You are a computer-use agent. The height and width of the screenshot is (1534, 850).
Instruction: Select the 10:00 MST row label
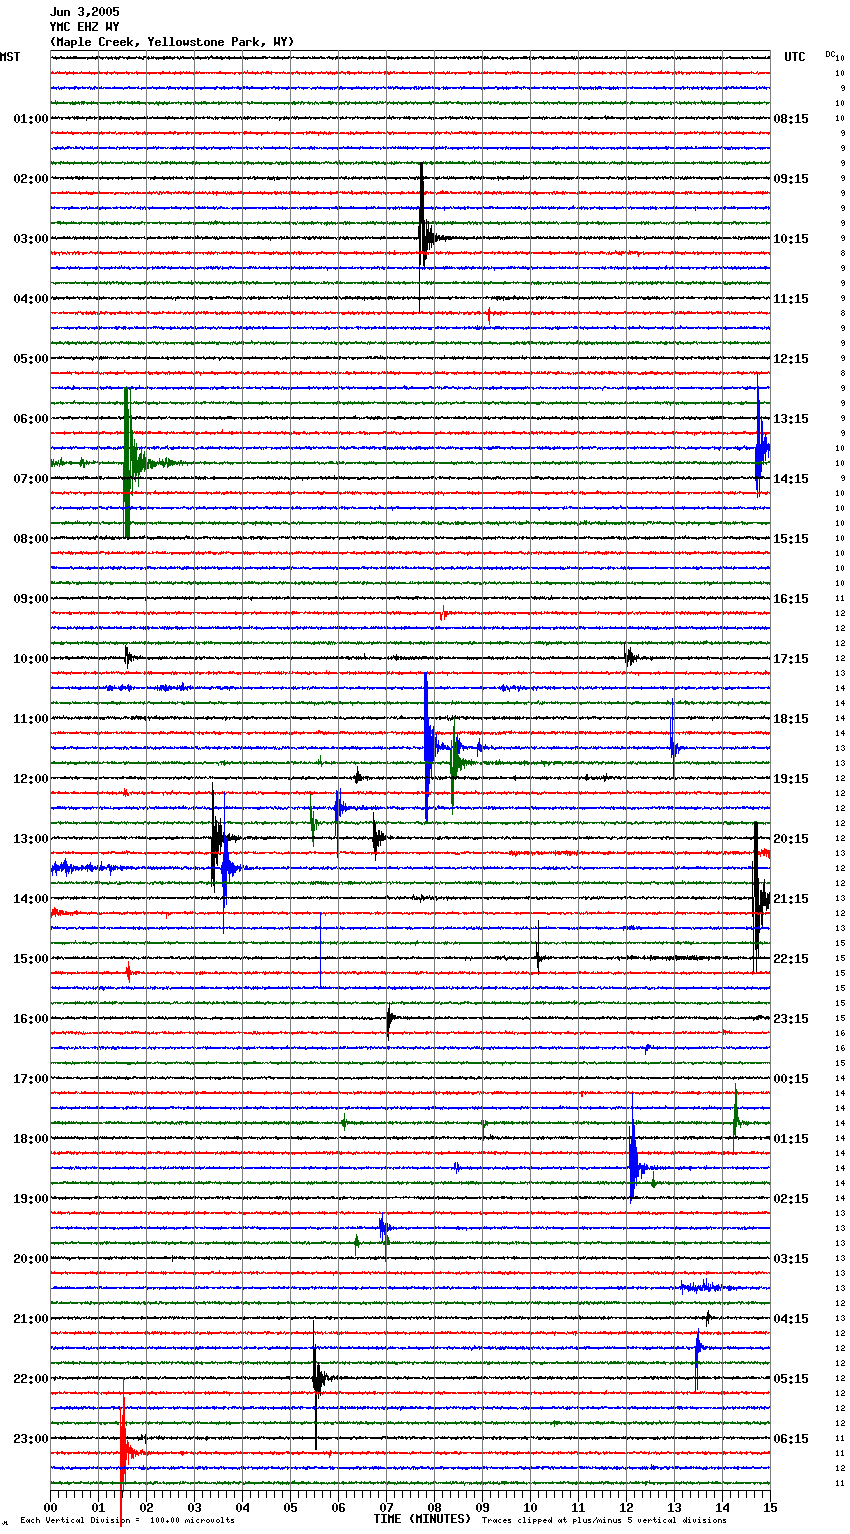[30, 659]
